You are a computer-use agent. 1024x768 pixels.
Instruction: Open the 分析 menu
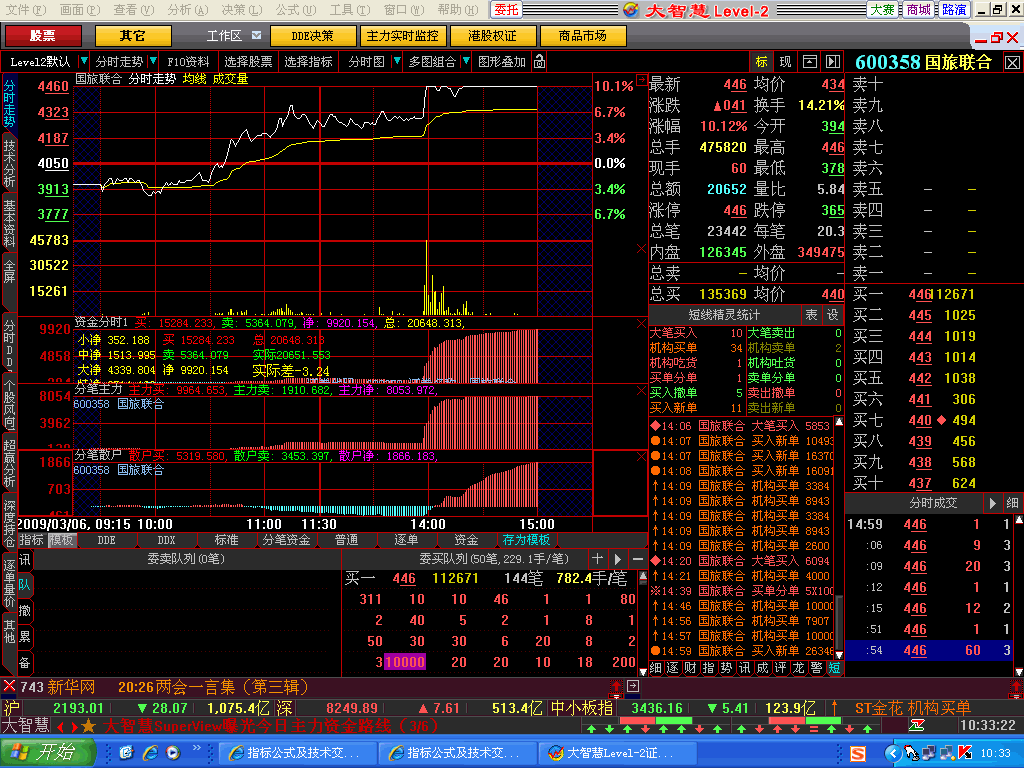[x=187, y=10]
